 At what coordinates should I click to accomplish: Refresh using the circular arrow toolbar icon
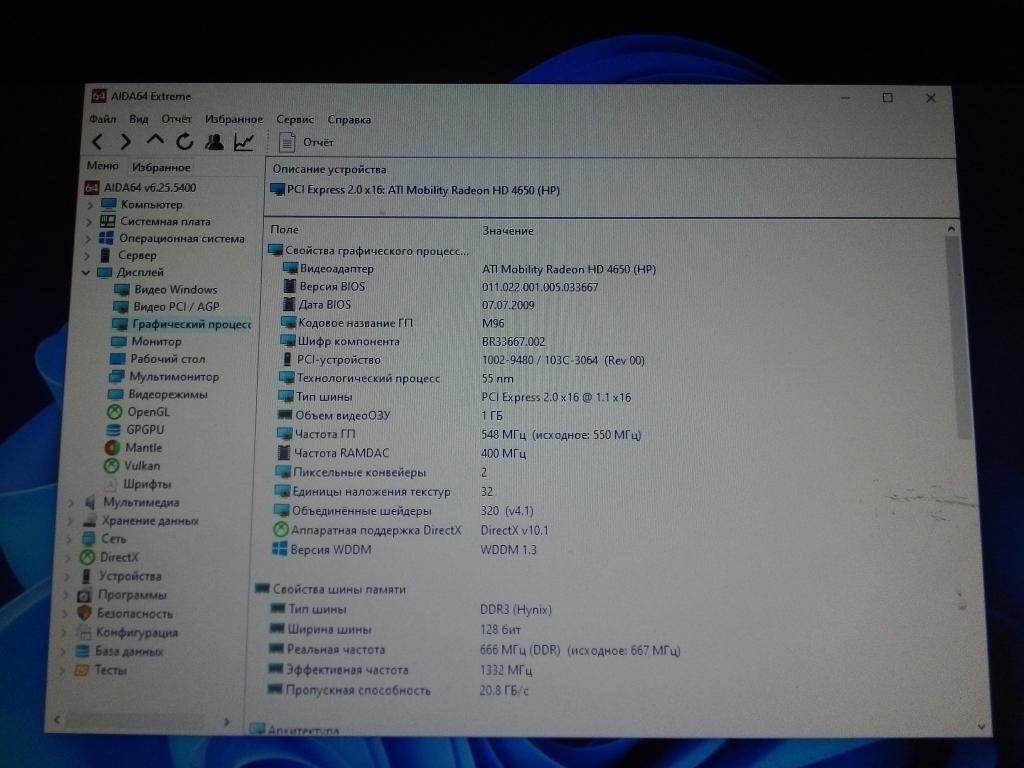(x=184, y=142)
